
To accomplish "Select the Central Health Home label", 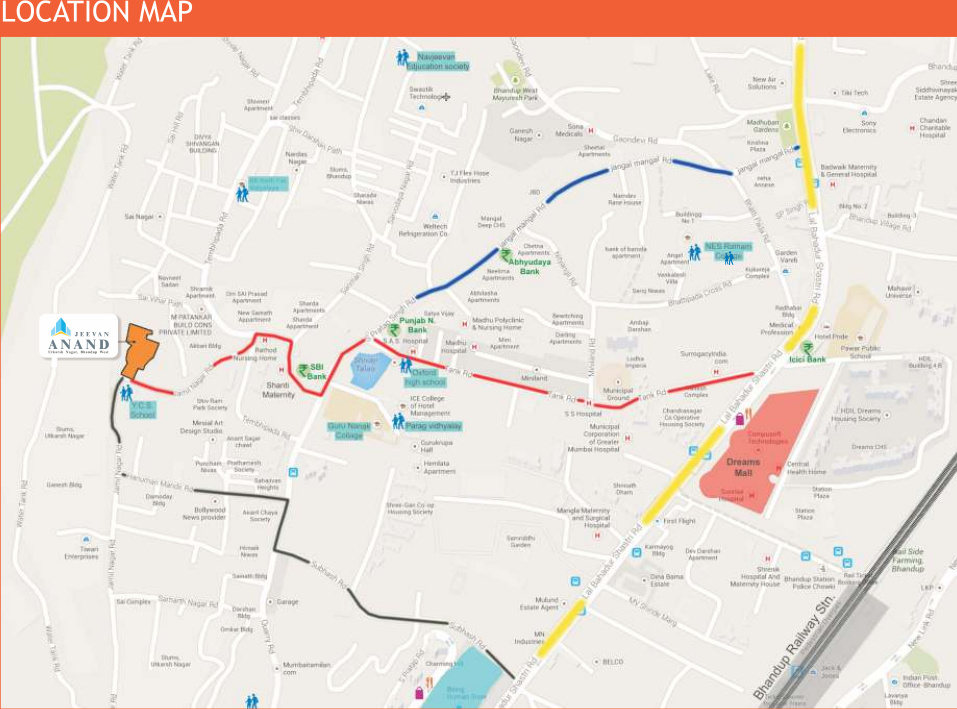I will [x=806, y=468].
